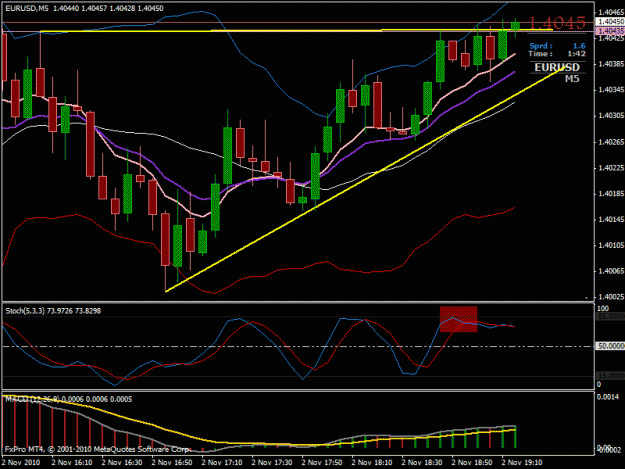This screenshot has width=625, height=469.
Task: Click 1.40425 on the price axis
Action: tap(611, 38)
